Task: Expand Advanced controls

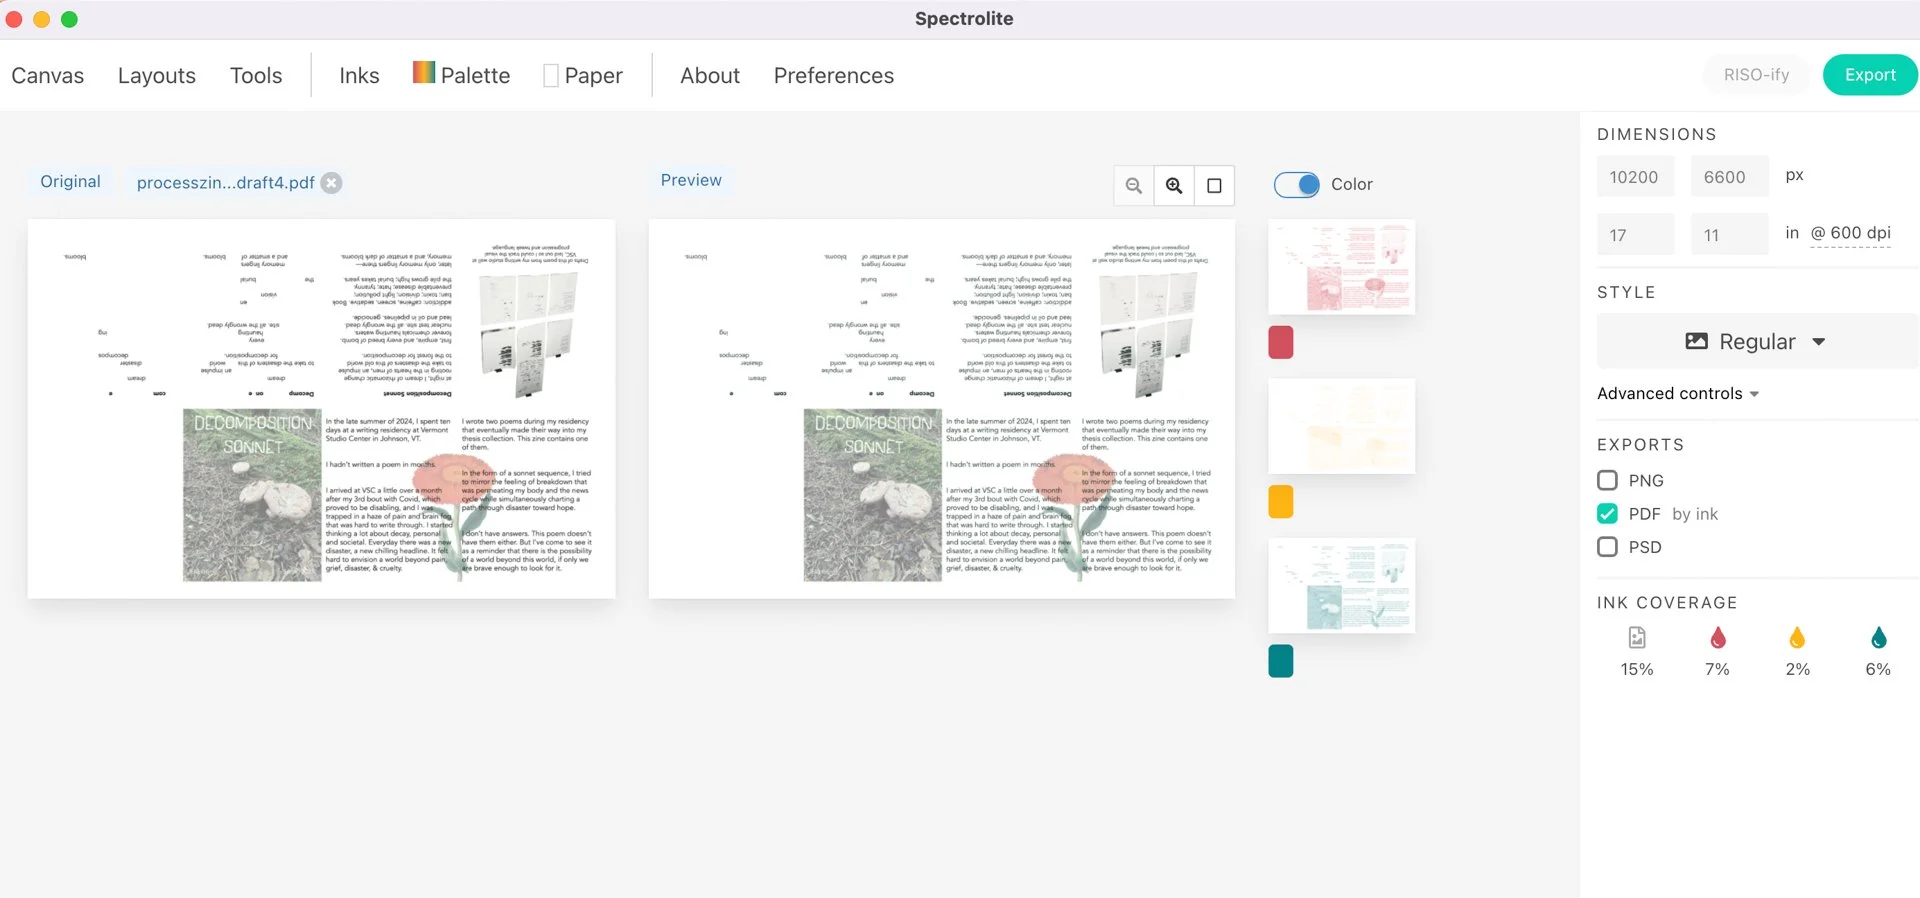Action: click(x=1678, y=394)
